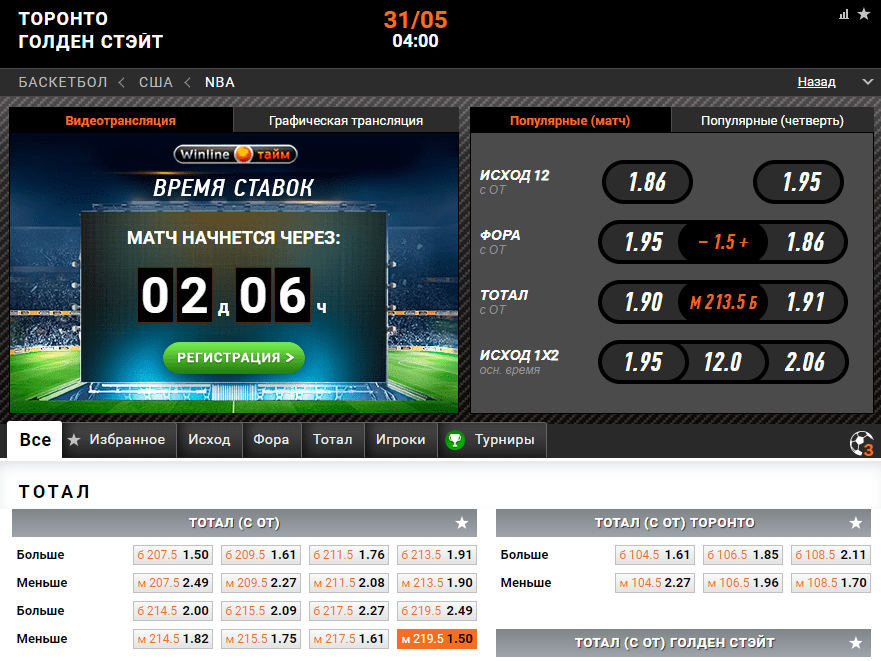Pick ФОРА right odds 1.86
Screen dimensions: 881x661
(805, 242)
